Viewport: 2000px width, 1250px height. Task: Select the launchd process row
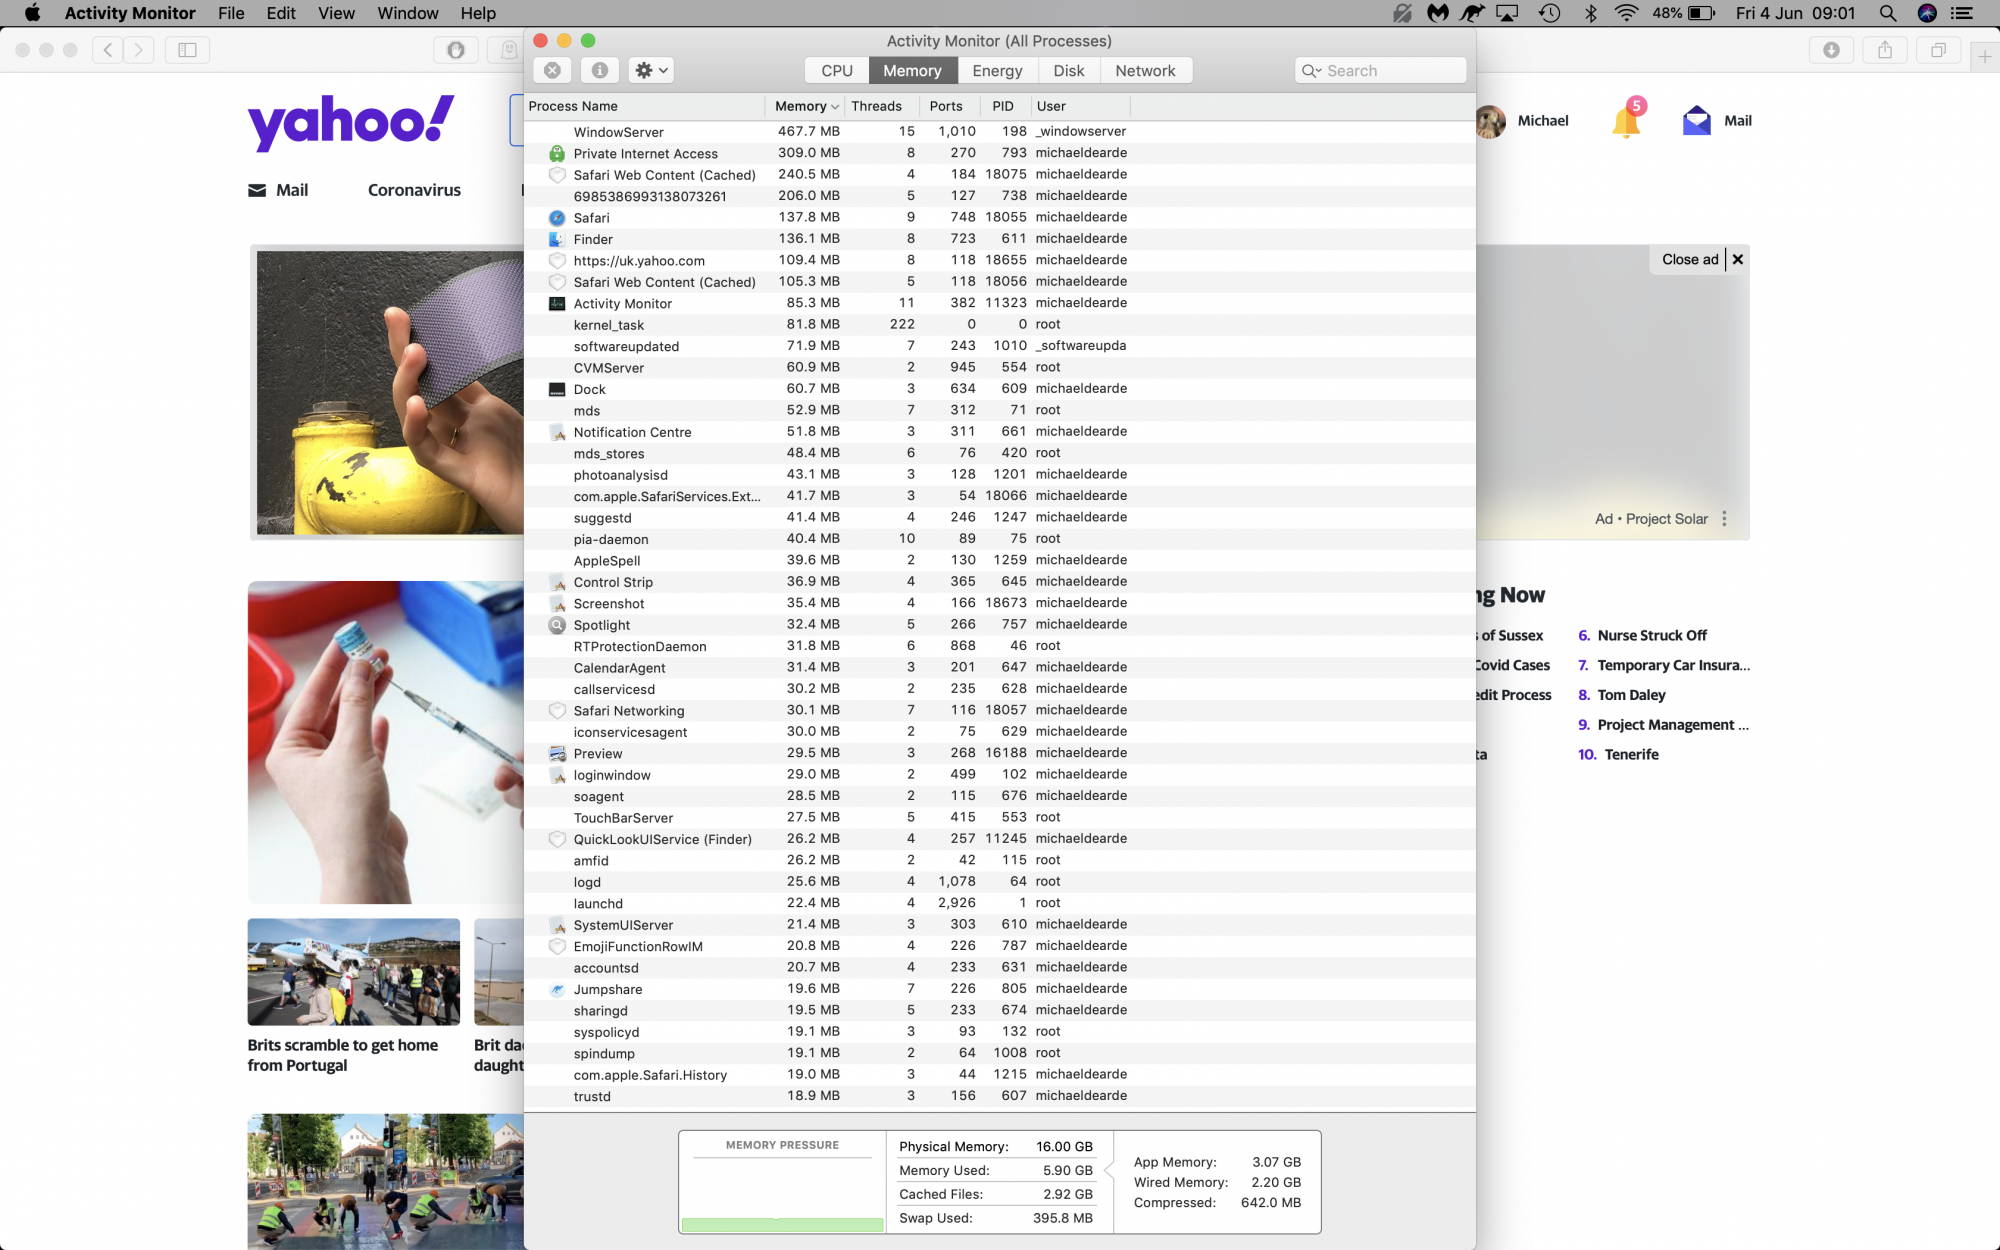tap(1000, 903)
